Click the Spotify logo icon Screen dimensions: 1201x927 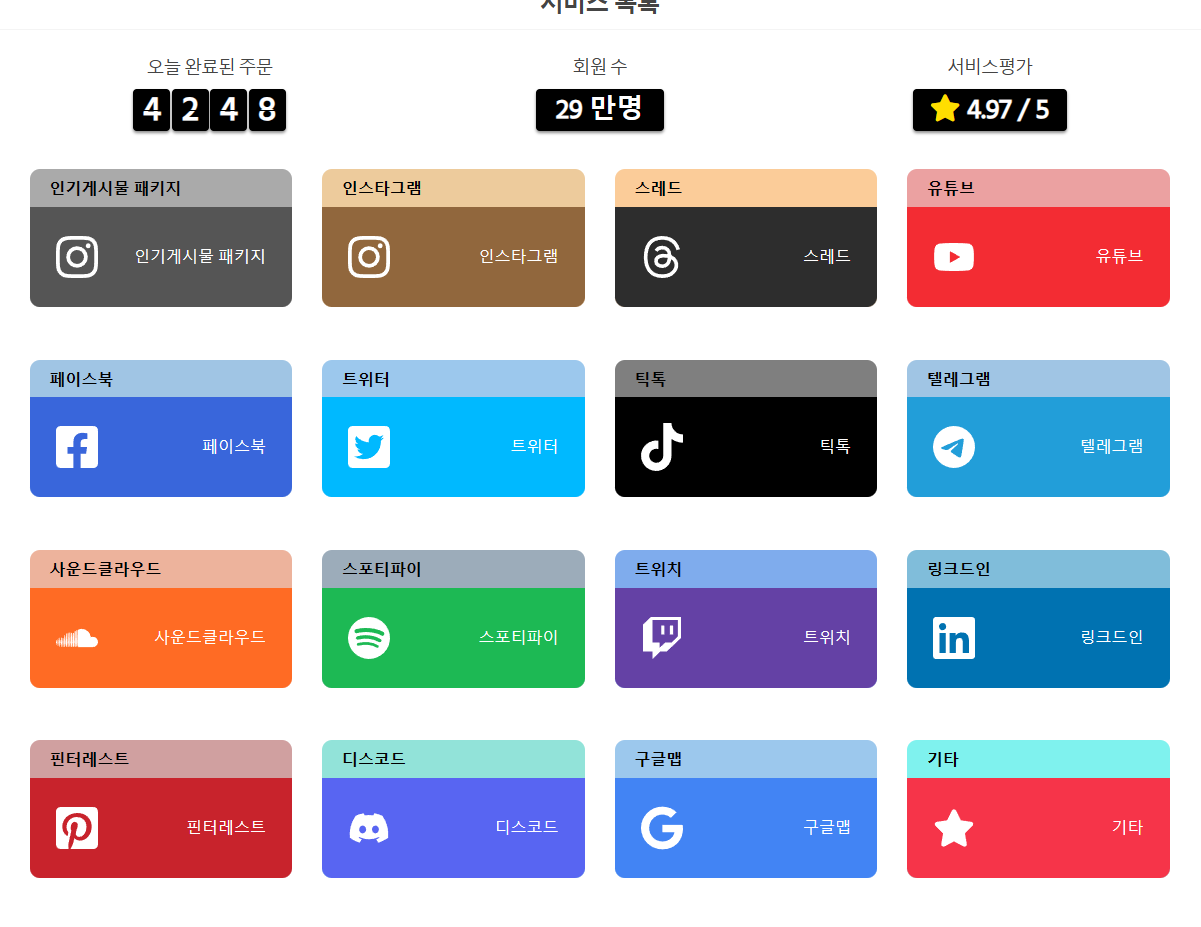(x=369, y=638)
